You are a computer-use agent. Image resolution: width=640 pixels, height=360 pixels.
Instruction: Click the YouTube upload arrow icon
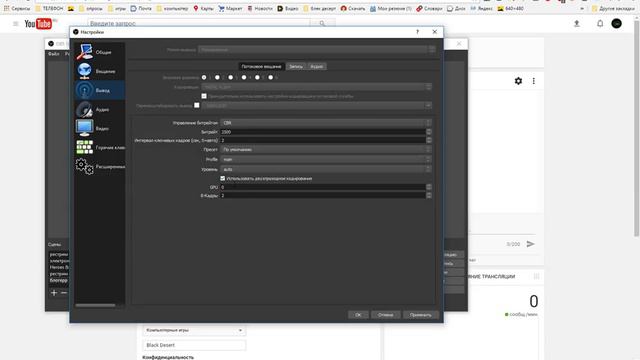577,24
